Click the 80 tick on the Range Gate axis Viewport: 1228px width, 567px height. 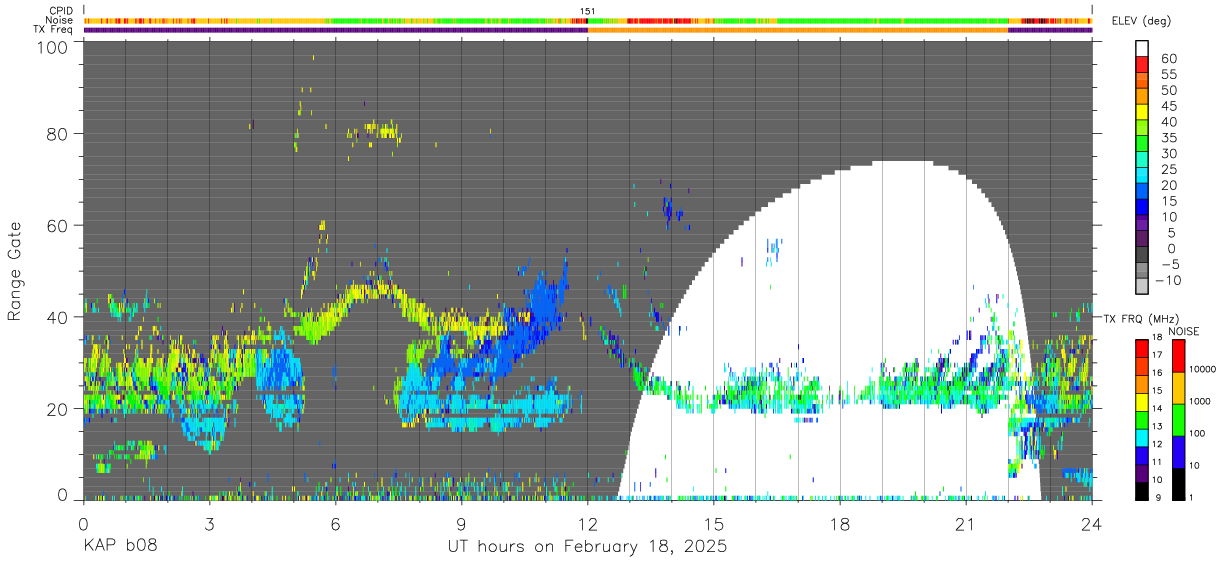point(56,133)
